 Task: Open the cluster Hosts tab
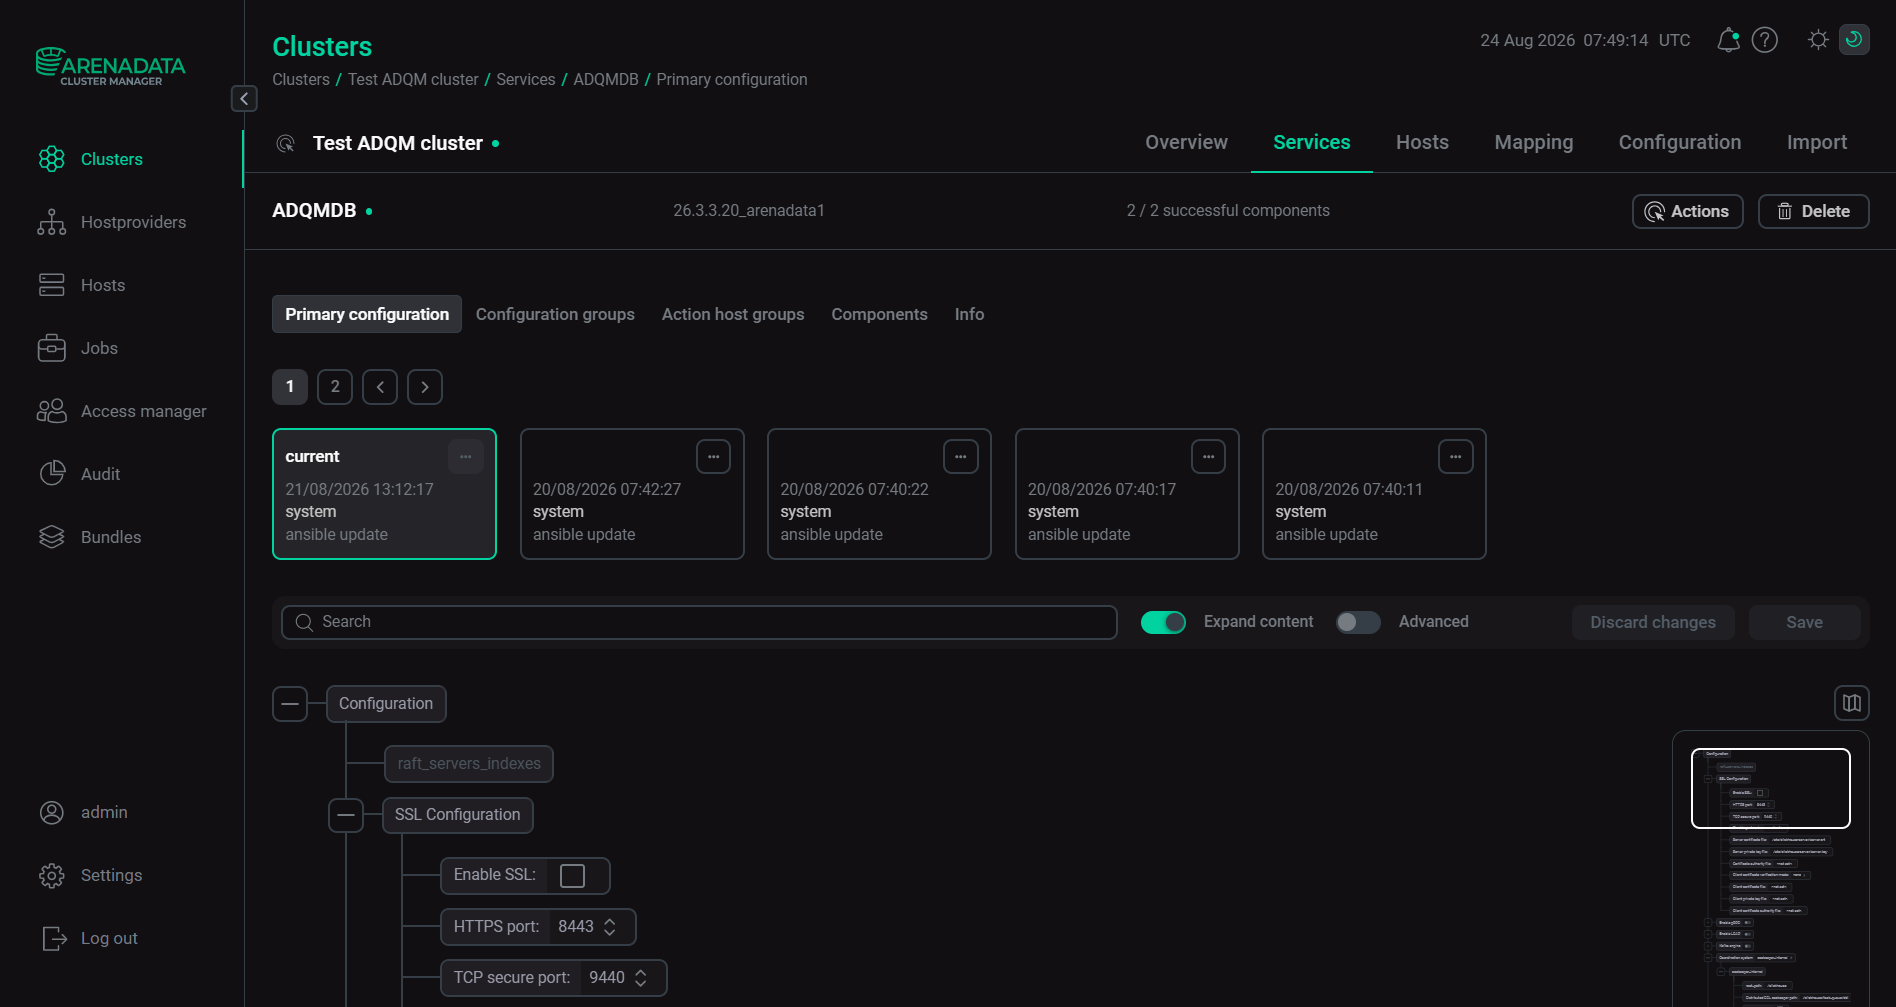[1422, 142]
